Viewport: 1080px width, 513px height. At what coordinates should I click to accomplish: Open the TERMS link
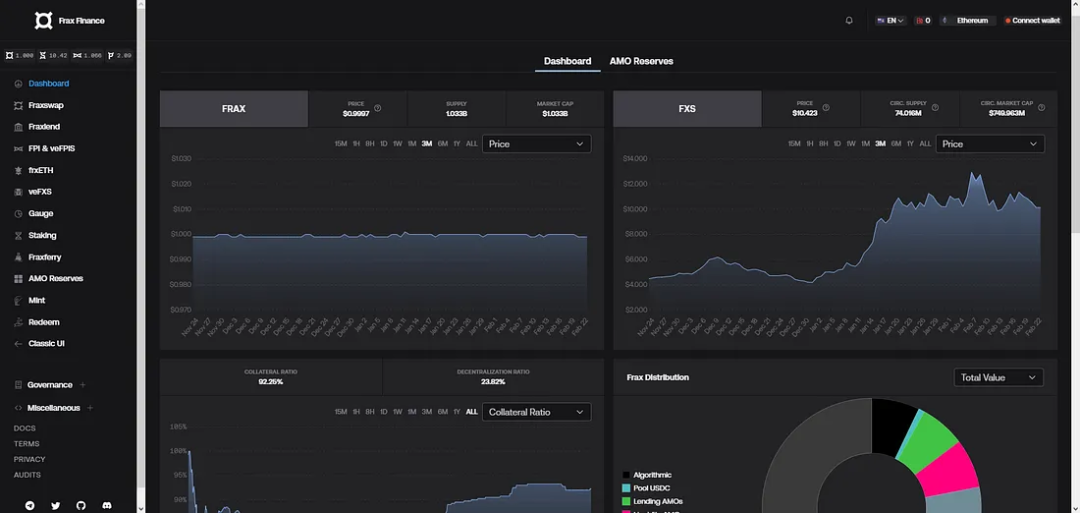point(26,444)
